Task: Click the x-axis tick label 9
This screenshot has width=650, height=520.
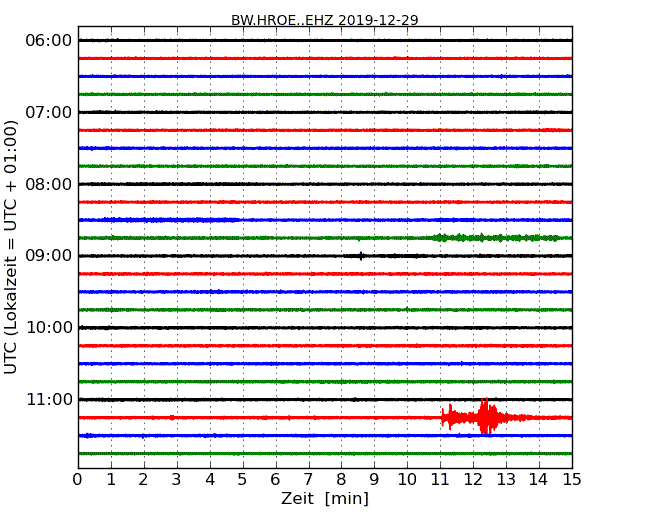Action: (374, 479)
